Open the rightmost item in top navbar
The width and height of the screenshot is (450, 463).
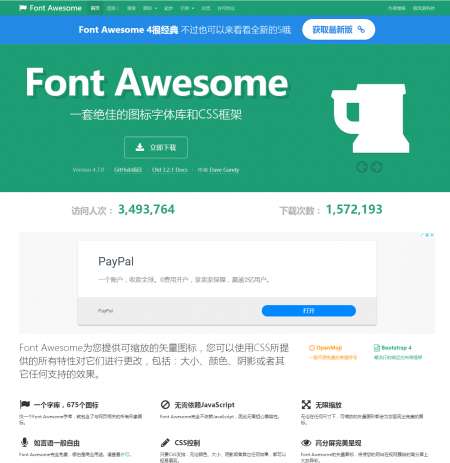click(x=423, y=8)
